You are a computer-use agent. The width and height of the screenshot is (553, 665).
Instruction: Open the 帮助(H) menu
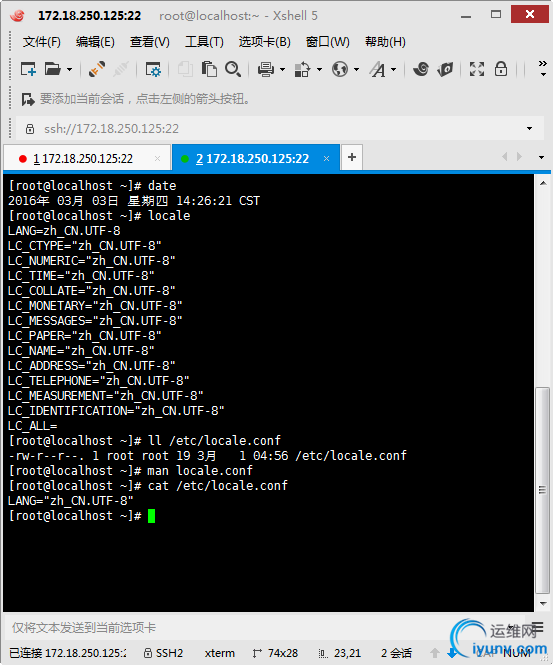pyautogui.click(x=385, y=42)
